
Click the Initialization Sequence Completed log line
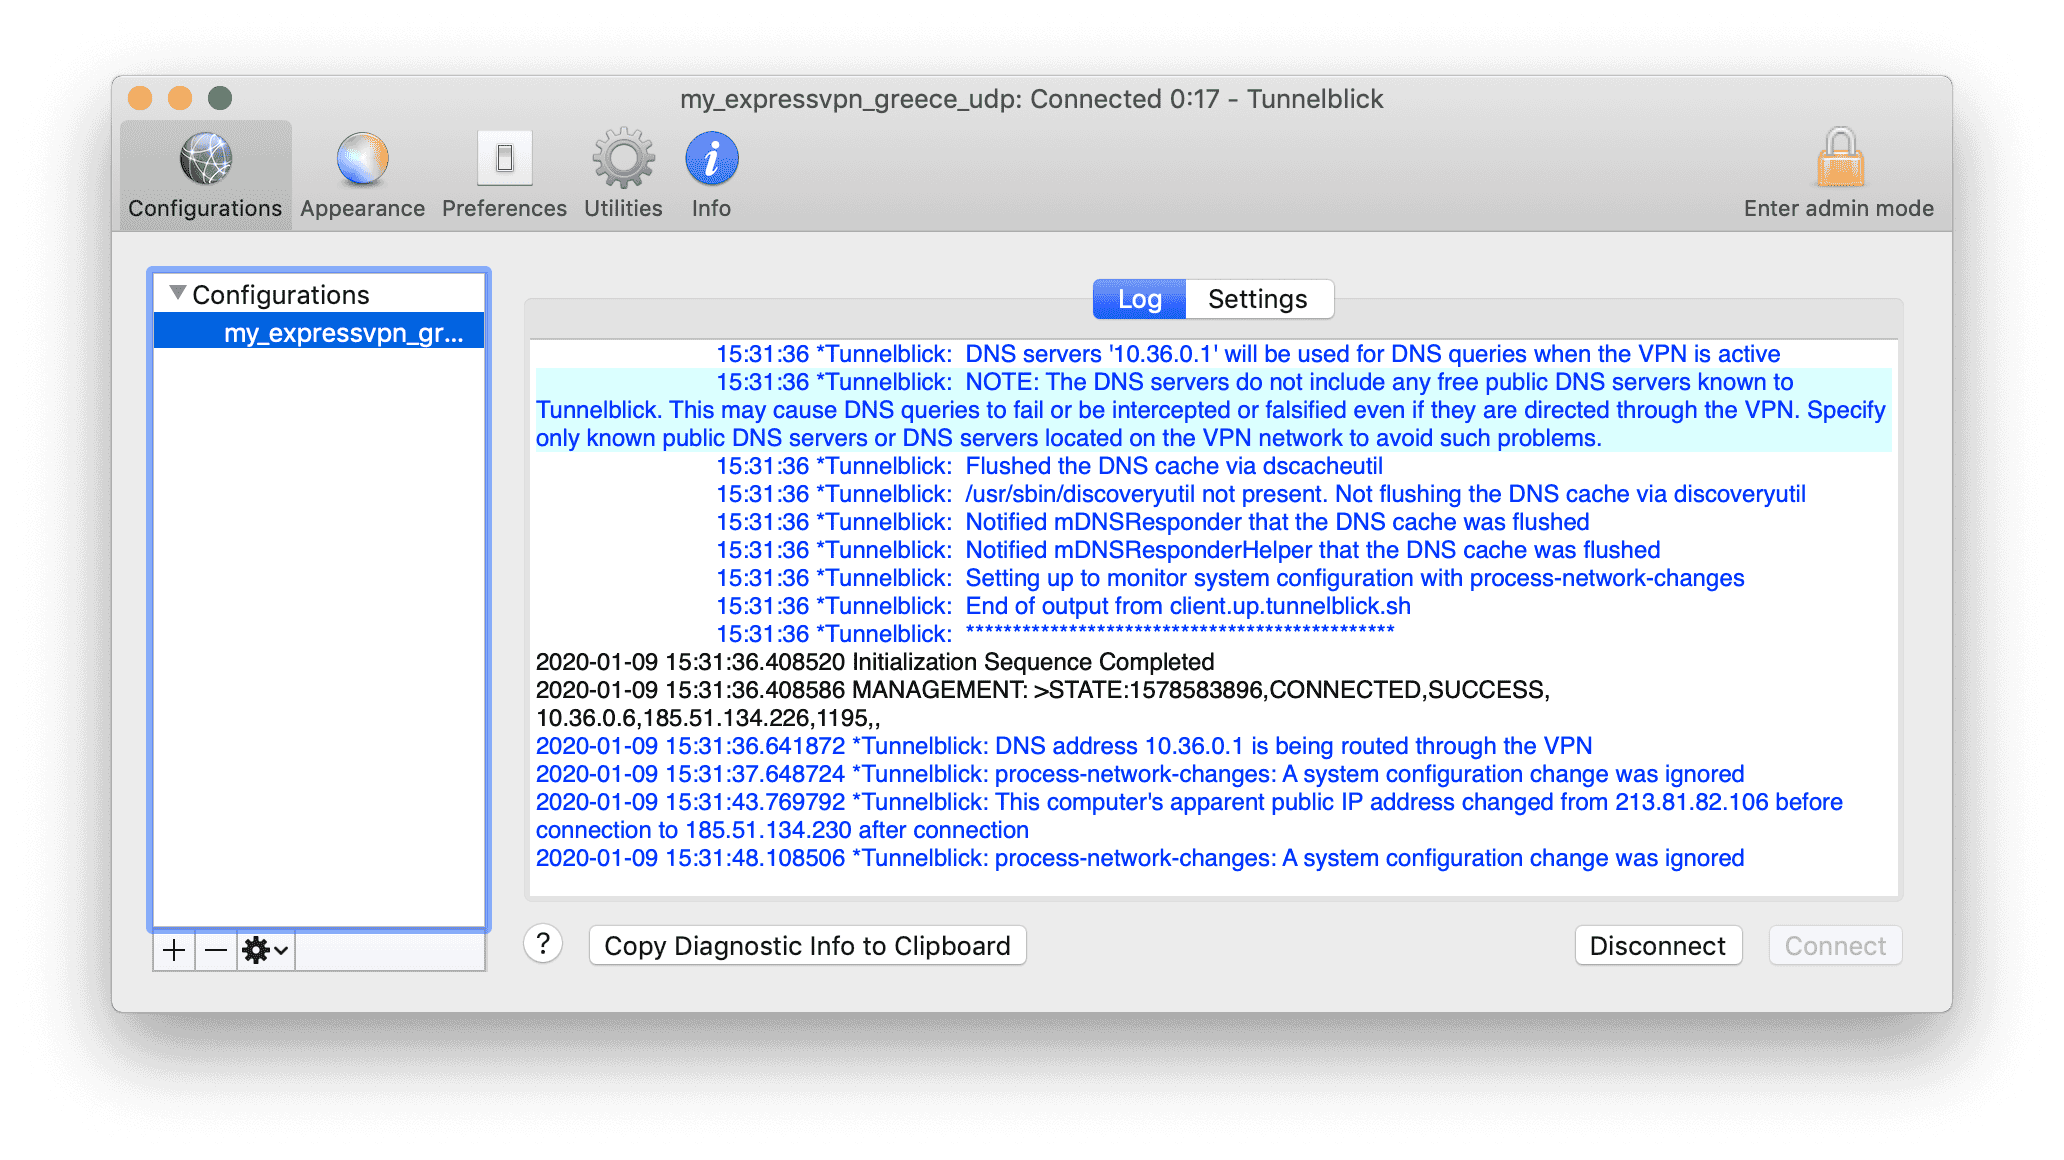click(875, 662)
